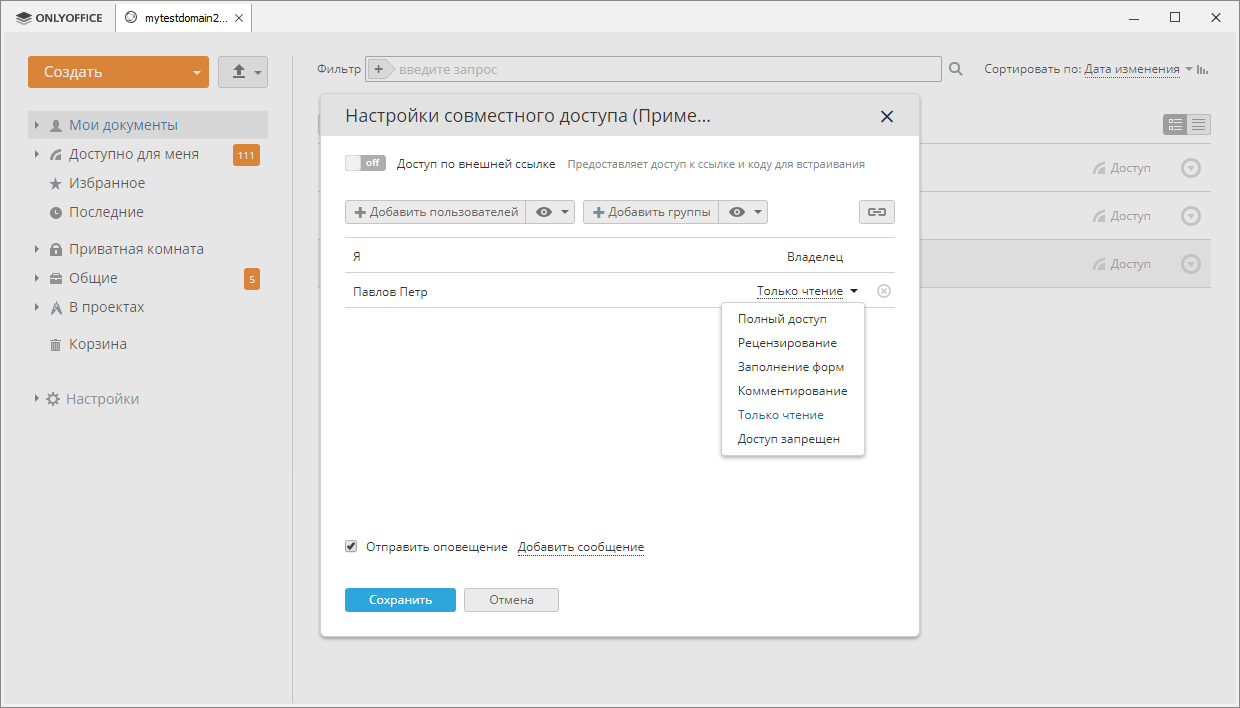The width and height of the screenshot is (1240, 708).
Task: Click the plus icon in the filter field
Action: 378,69
